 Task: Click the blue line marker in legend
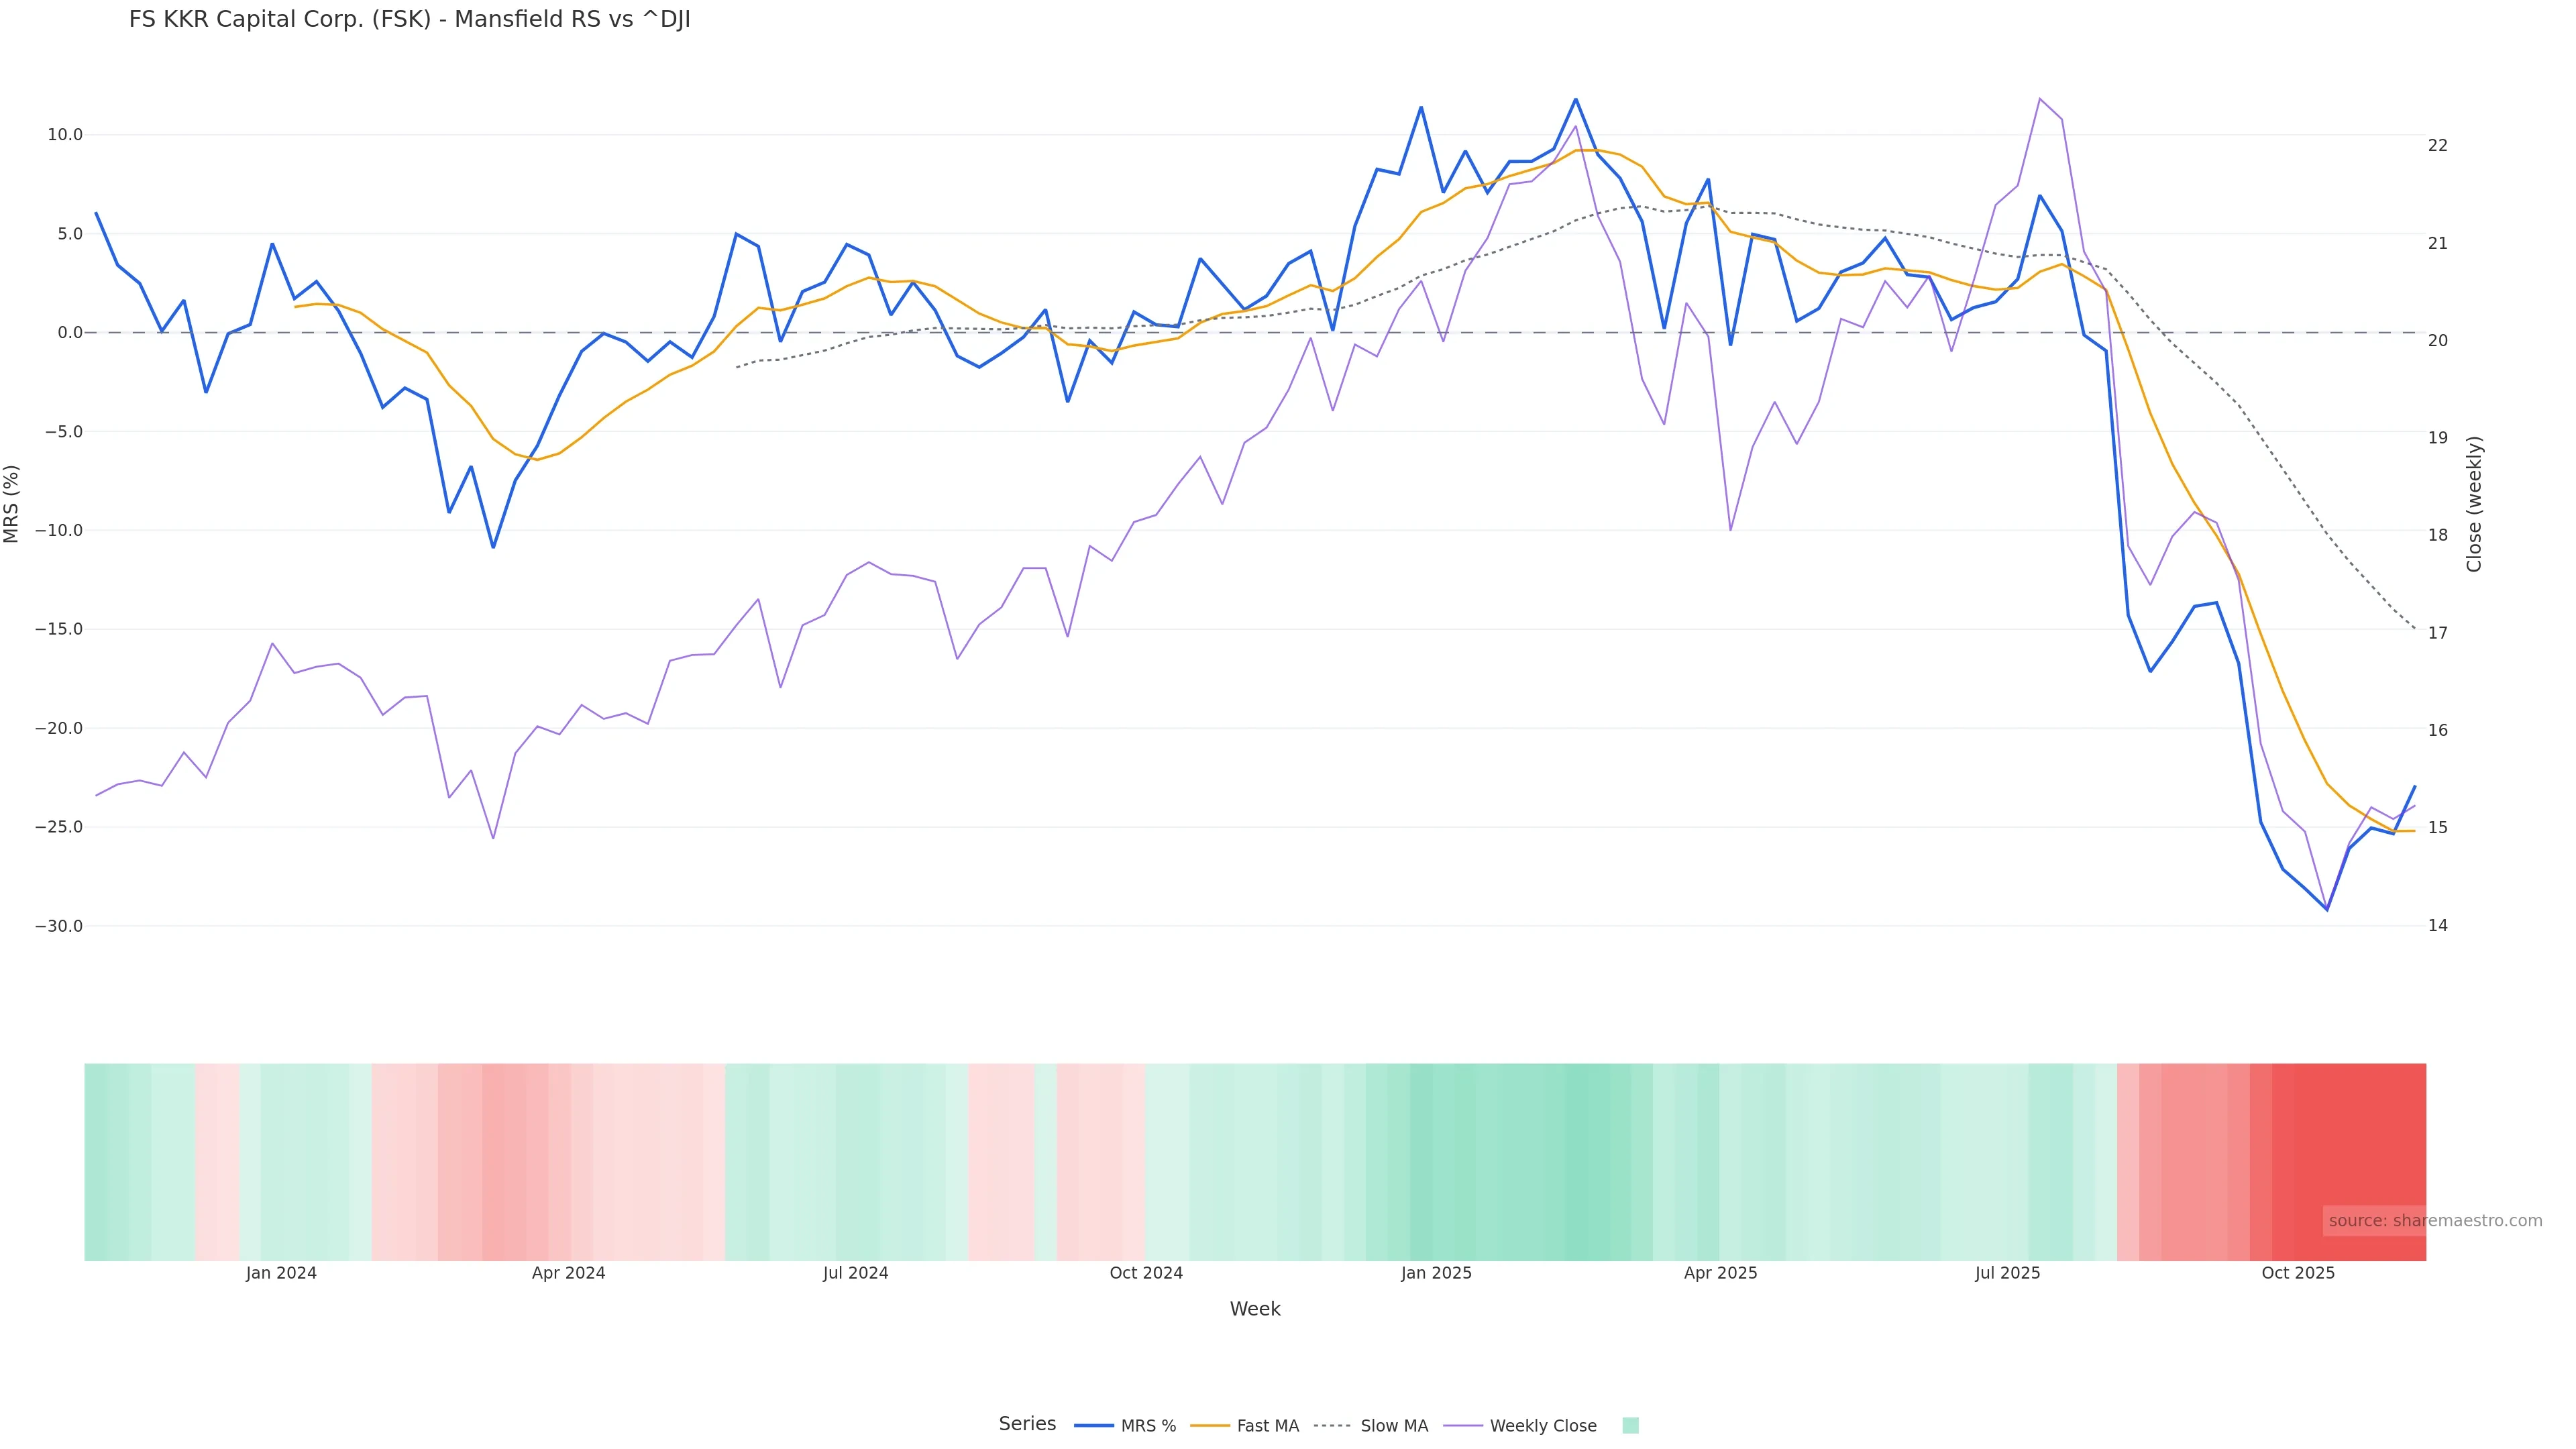pyautogui.click(x=1094, y=1426)
